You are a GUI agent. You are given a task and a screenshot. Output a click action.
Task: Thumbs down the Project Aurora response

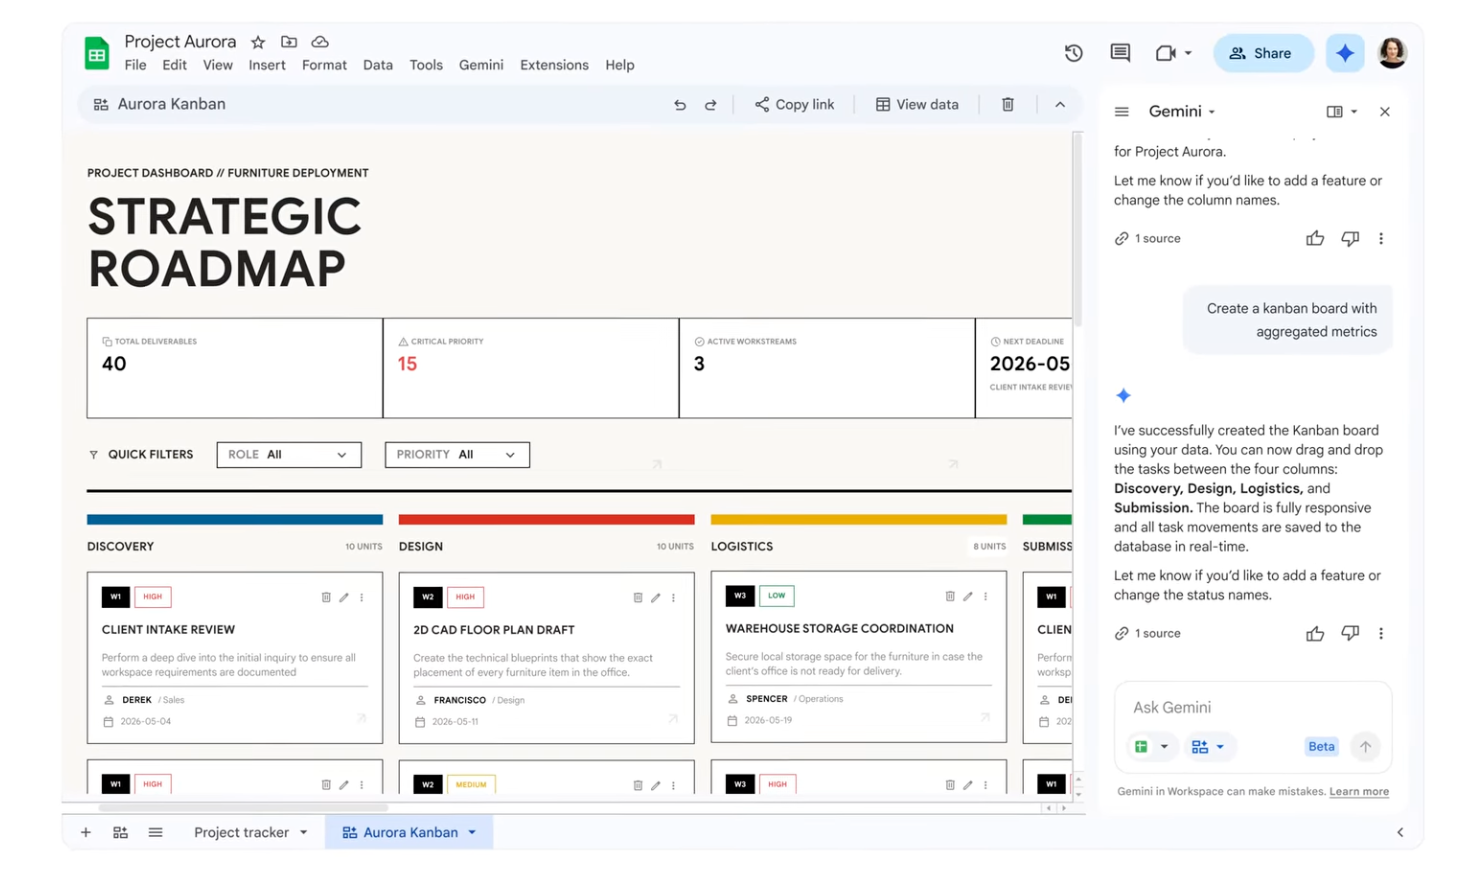point(1350,238)
